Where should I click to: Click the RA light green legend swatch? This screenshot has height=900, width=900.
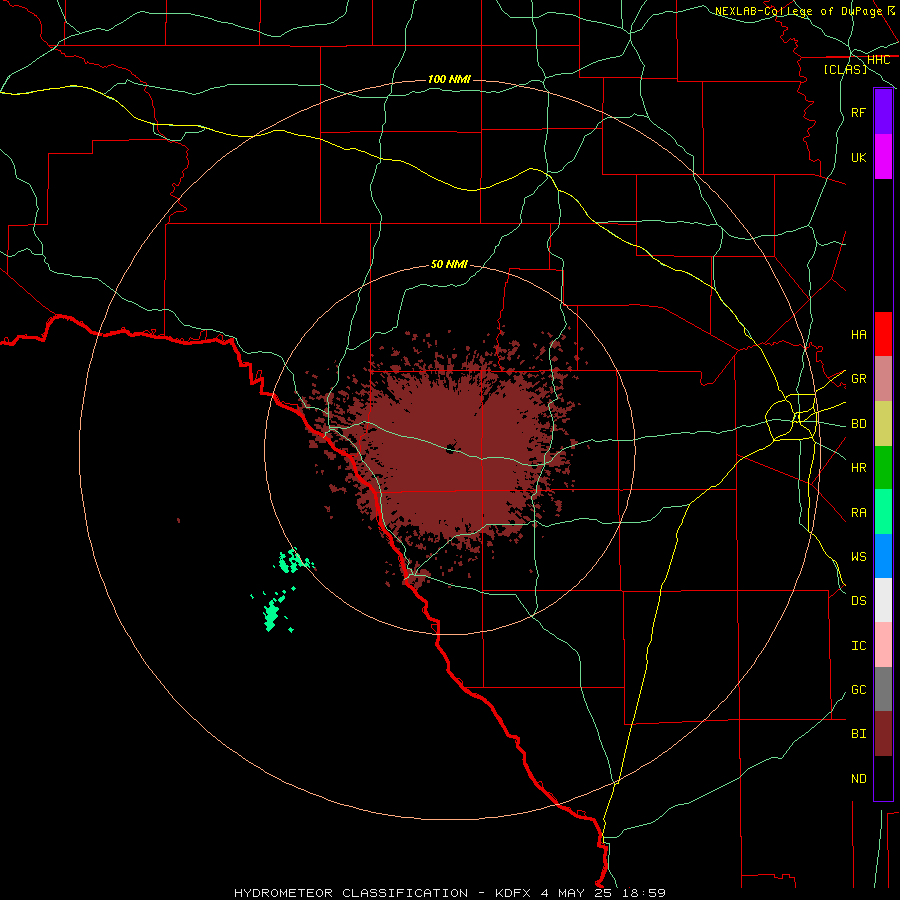(883, 512)
